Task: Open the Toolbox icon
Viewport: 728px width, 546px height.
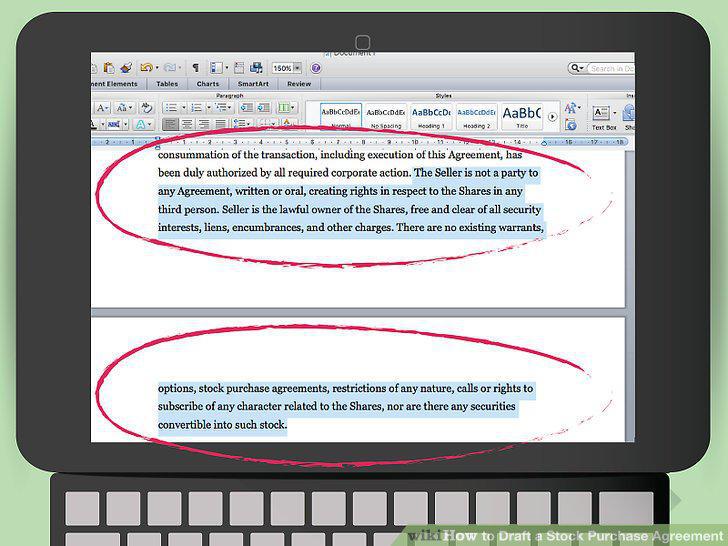Action: coord(239,68)
